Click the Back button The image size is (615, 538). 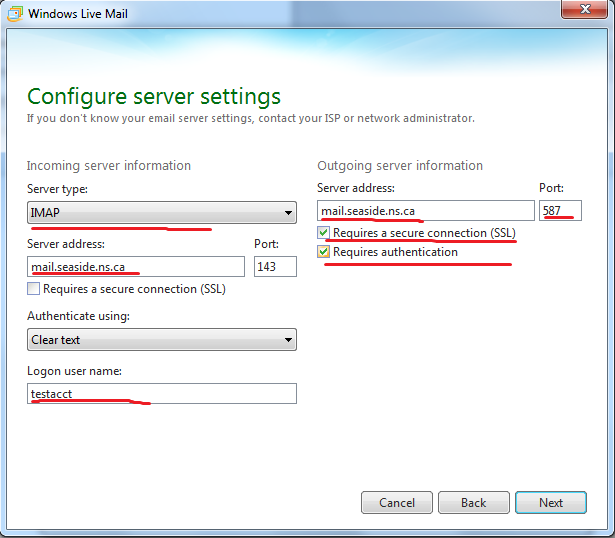(x=473, y=502)
